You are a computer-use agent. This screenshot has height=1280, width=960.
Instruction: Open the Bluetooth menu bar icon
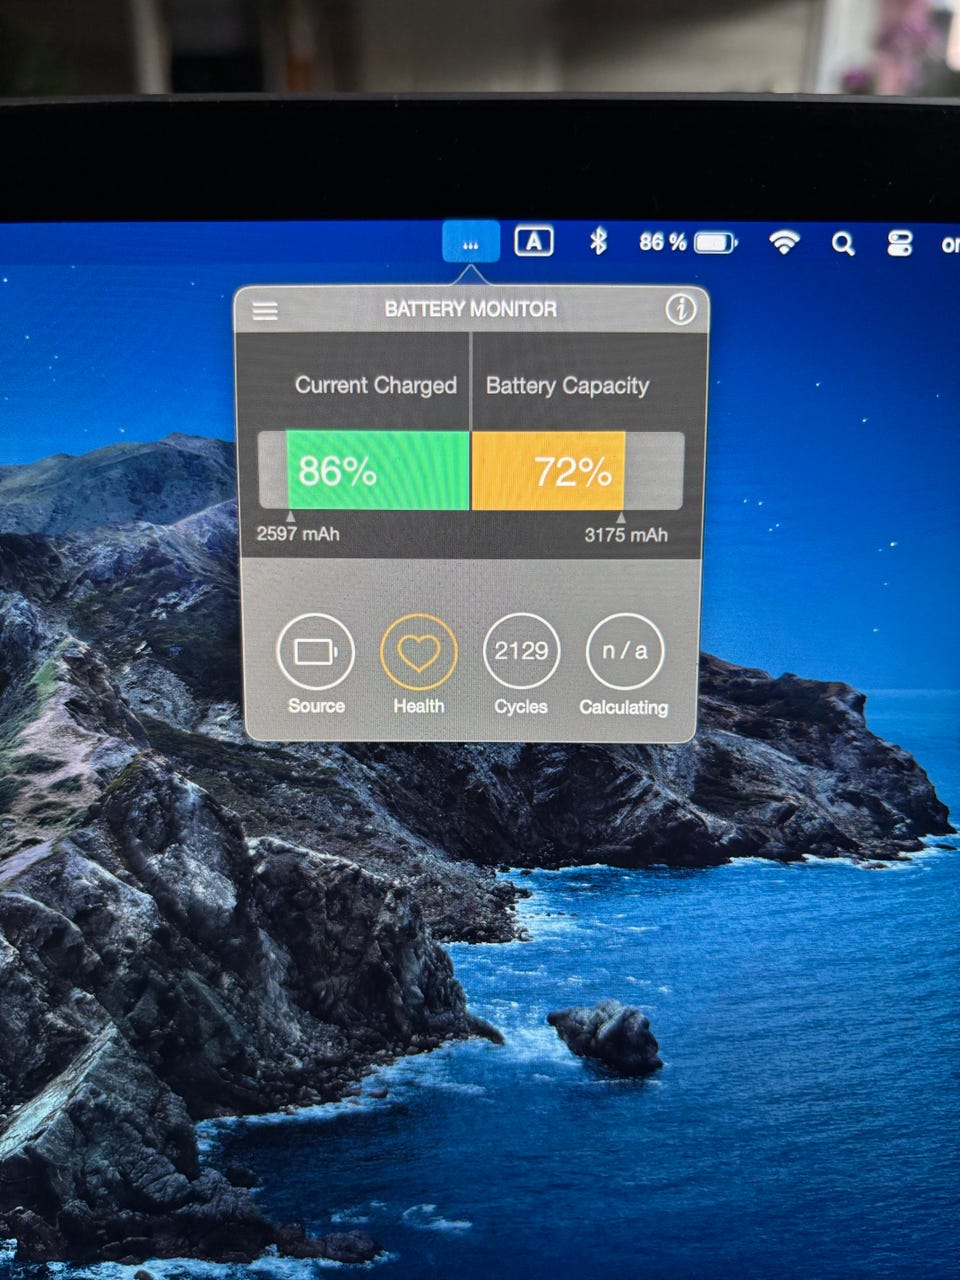pyautogui.click(x=598, y=241)
